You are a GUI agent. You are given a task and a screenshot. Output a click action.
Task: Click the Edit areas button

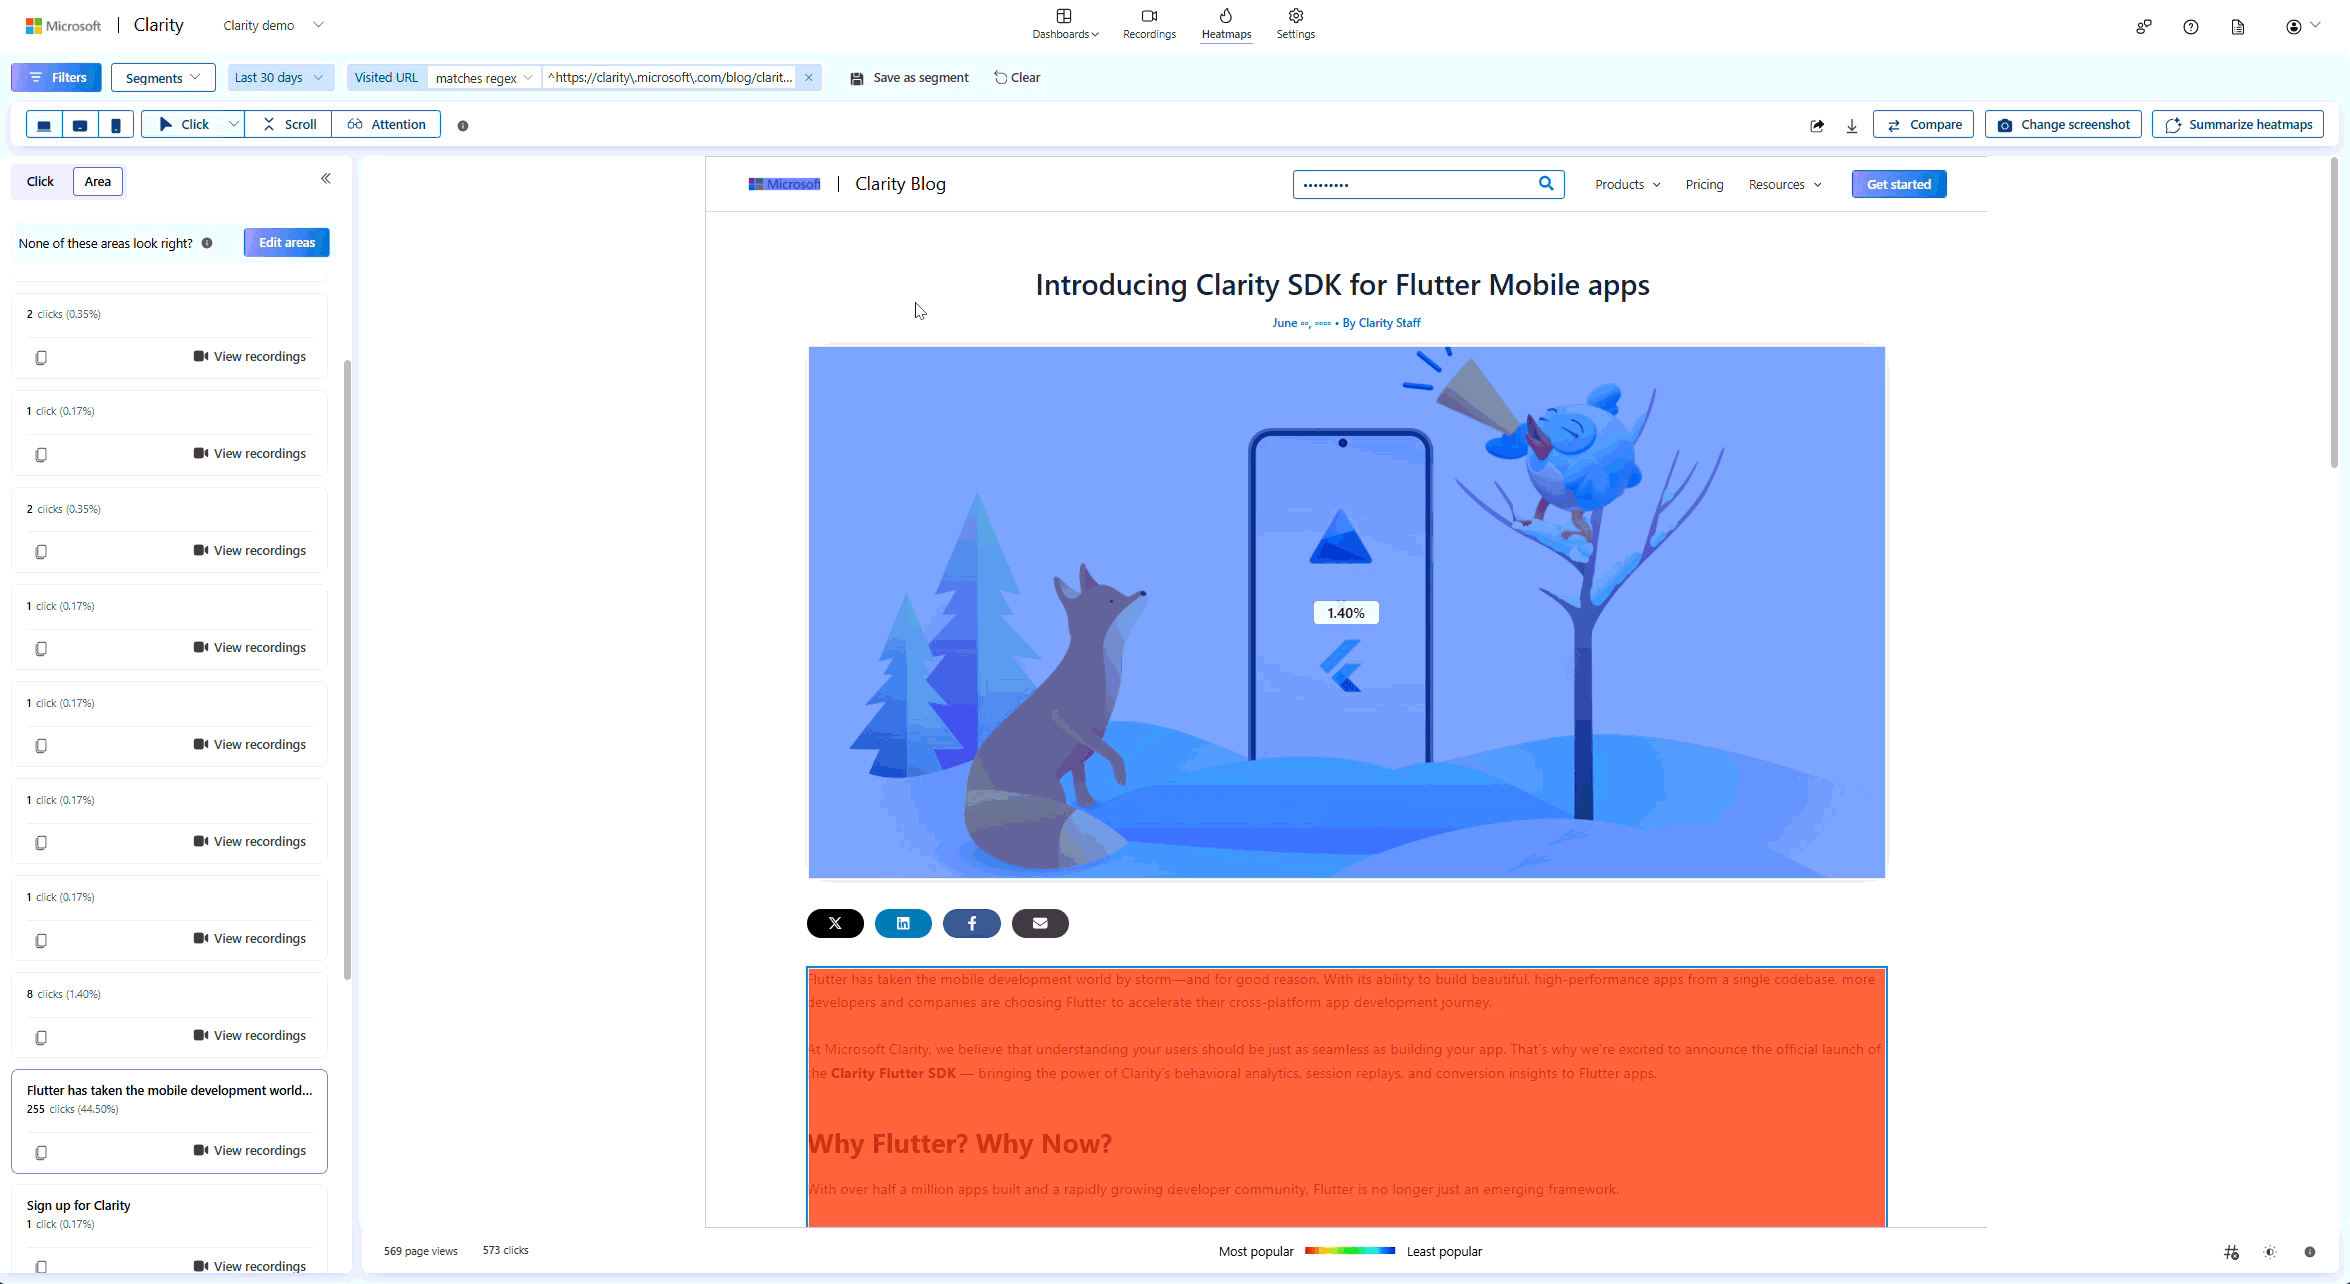(x=287, y=243)
